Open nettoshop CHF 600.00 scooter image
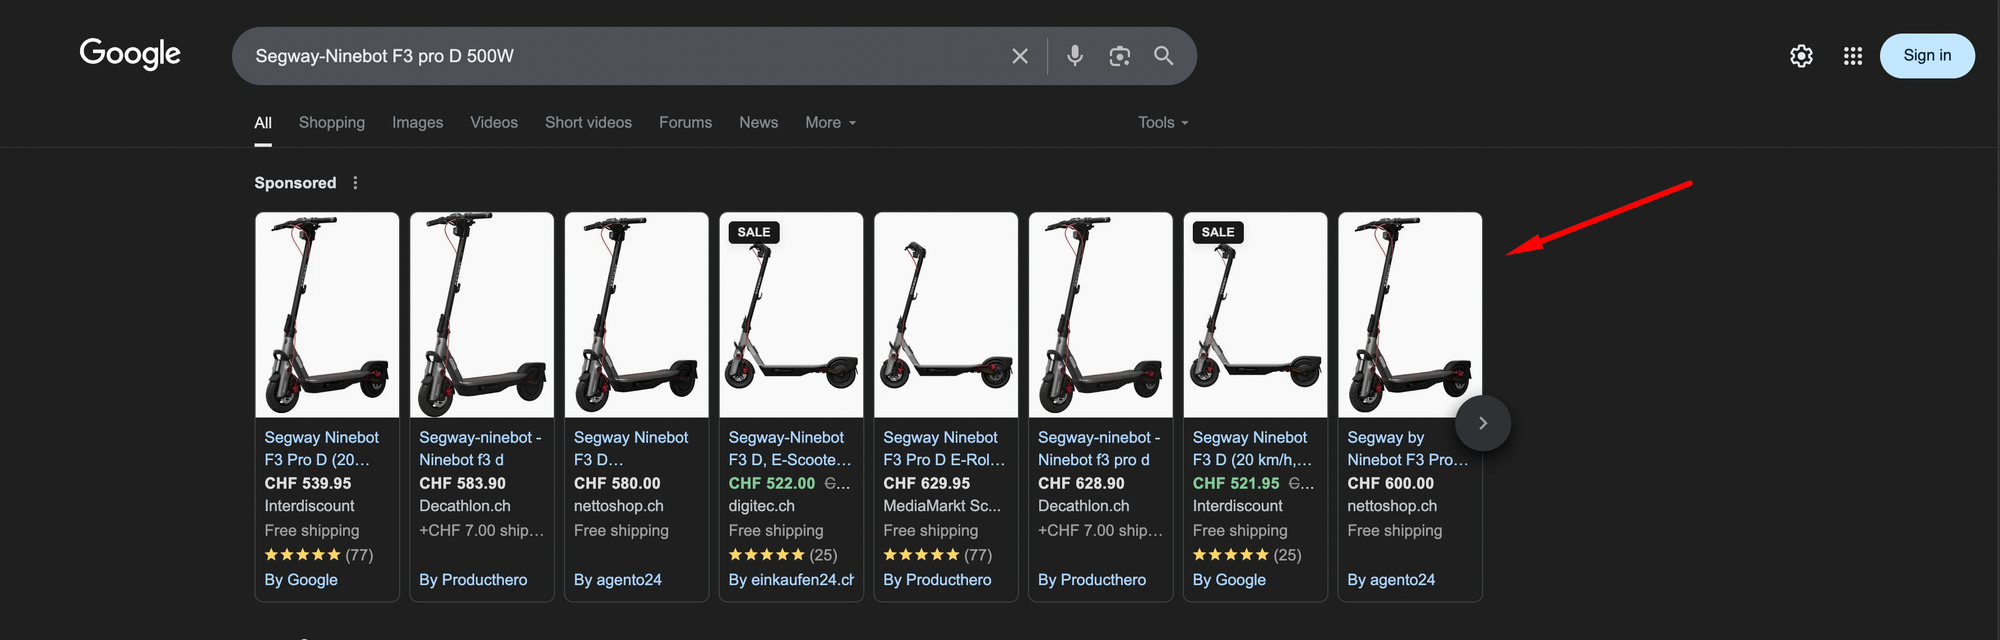This screenshot has height=640, width=2000. (1410, 315)
